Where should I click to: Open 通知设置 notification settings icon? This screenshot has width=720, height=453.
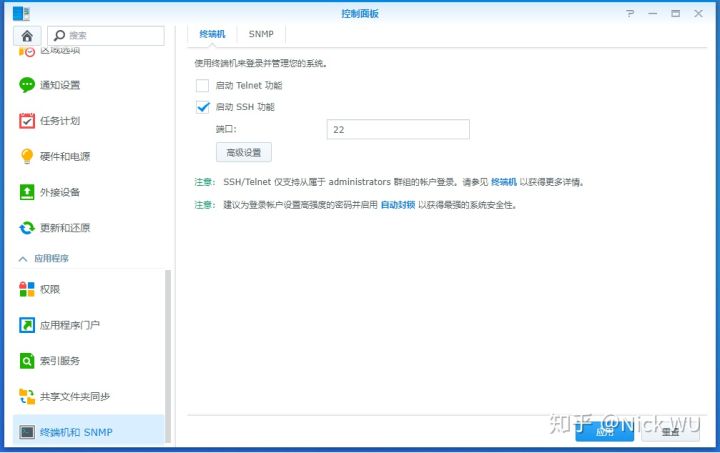coord(27,85)
